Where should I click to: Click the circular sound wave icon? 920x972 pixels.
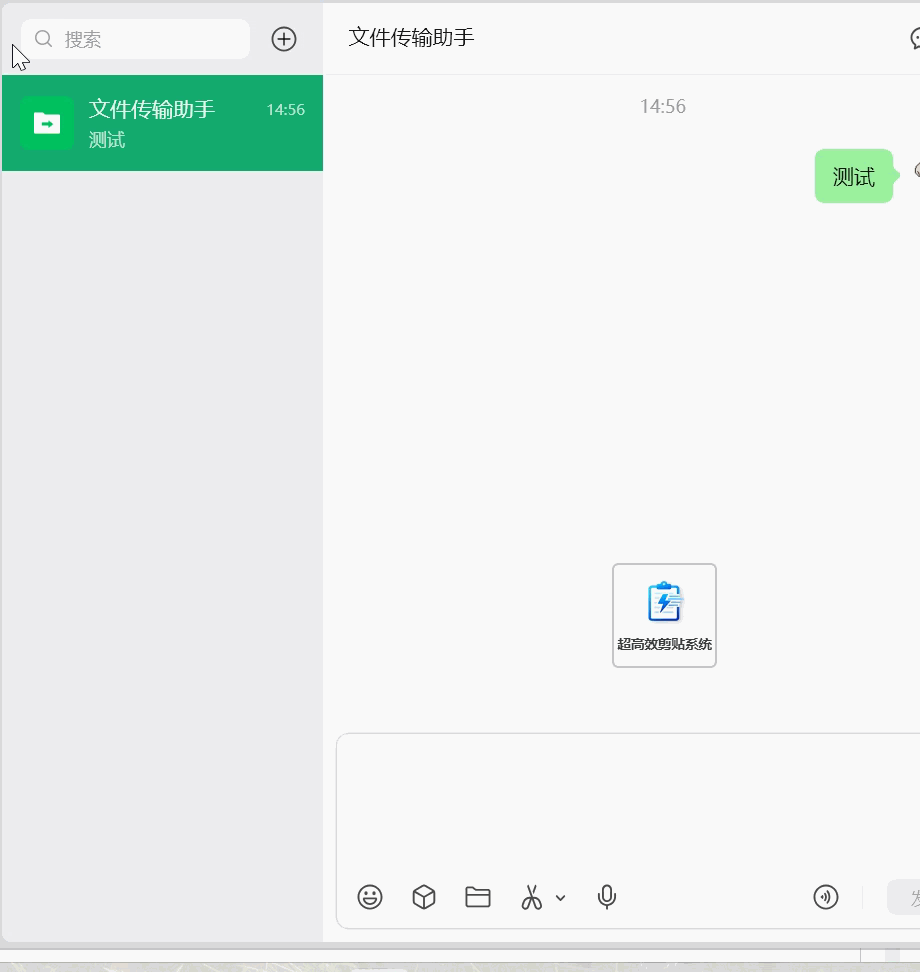tap(825, 897)
